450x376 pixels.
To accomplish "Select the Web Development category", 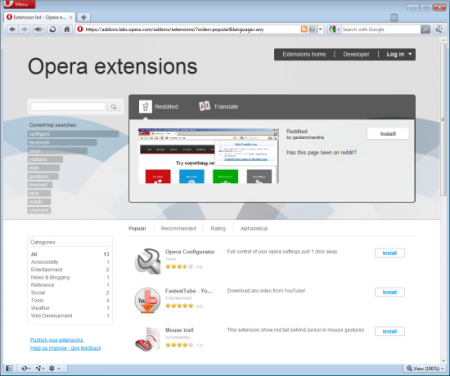I will pos(70,316).
